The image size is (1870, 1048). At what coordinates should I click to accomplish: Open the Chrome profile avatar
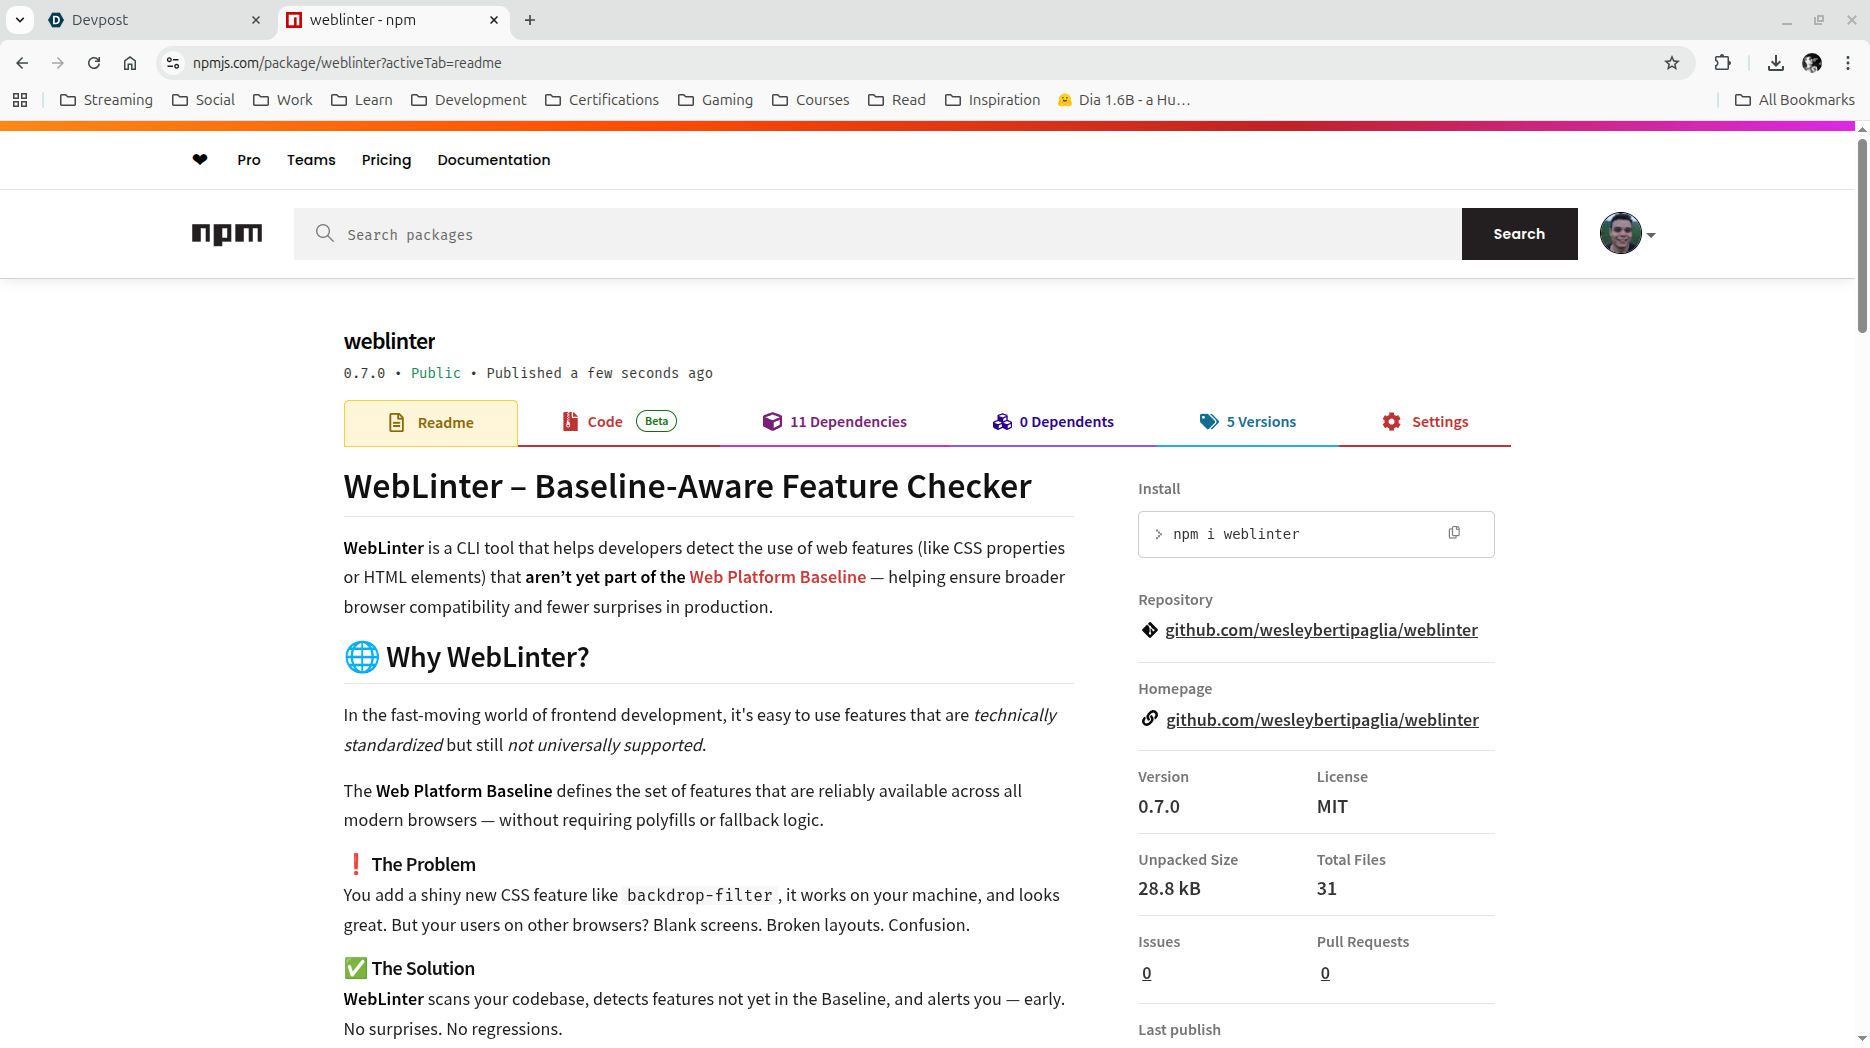coord(1812,63)
